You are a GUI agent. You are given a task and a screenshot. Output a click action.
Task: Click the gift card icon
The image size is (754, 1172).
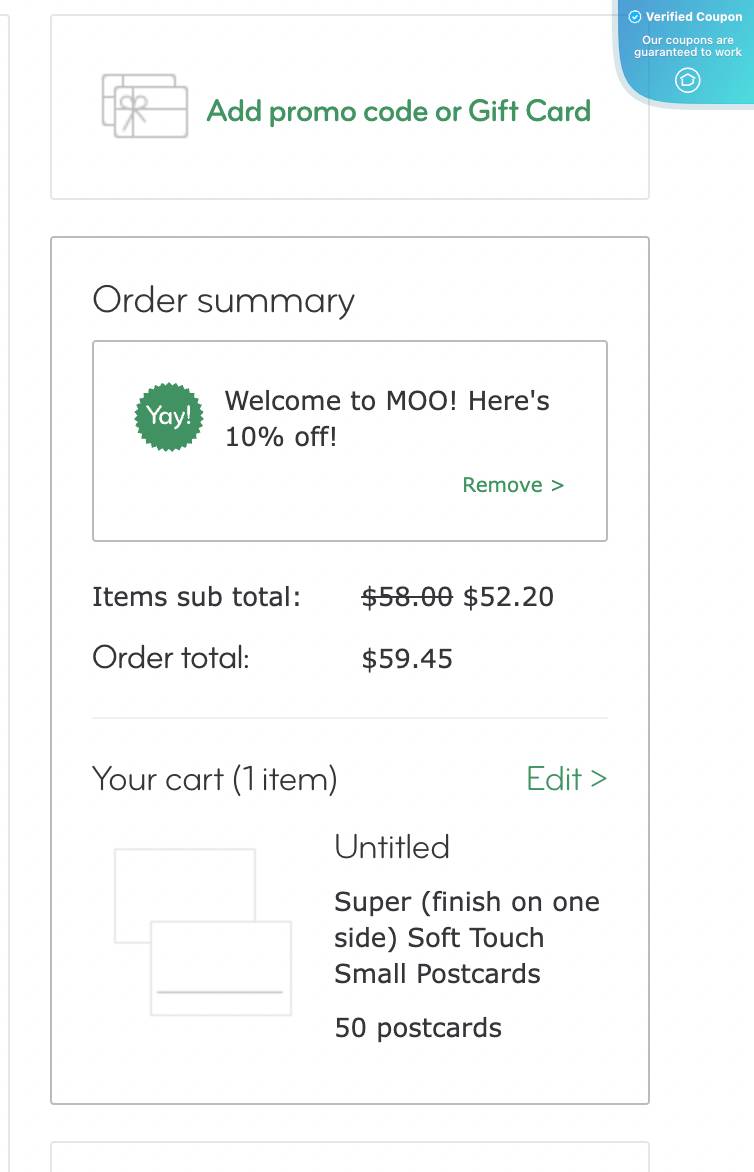(x=145, y=105)
